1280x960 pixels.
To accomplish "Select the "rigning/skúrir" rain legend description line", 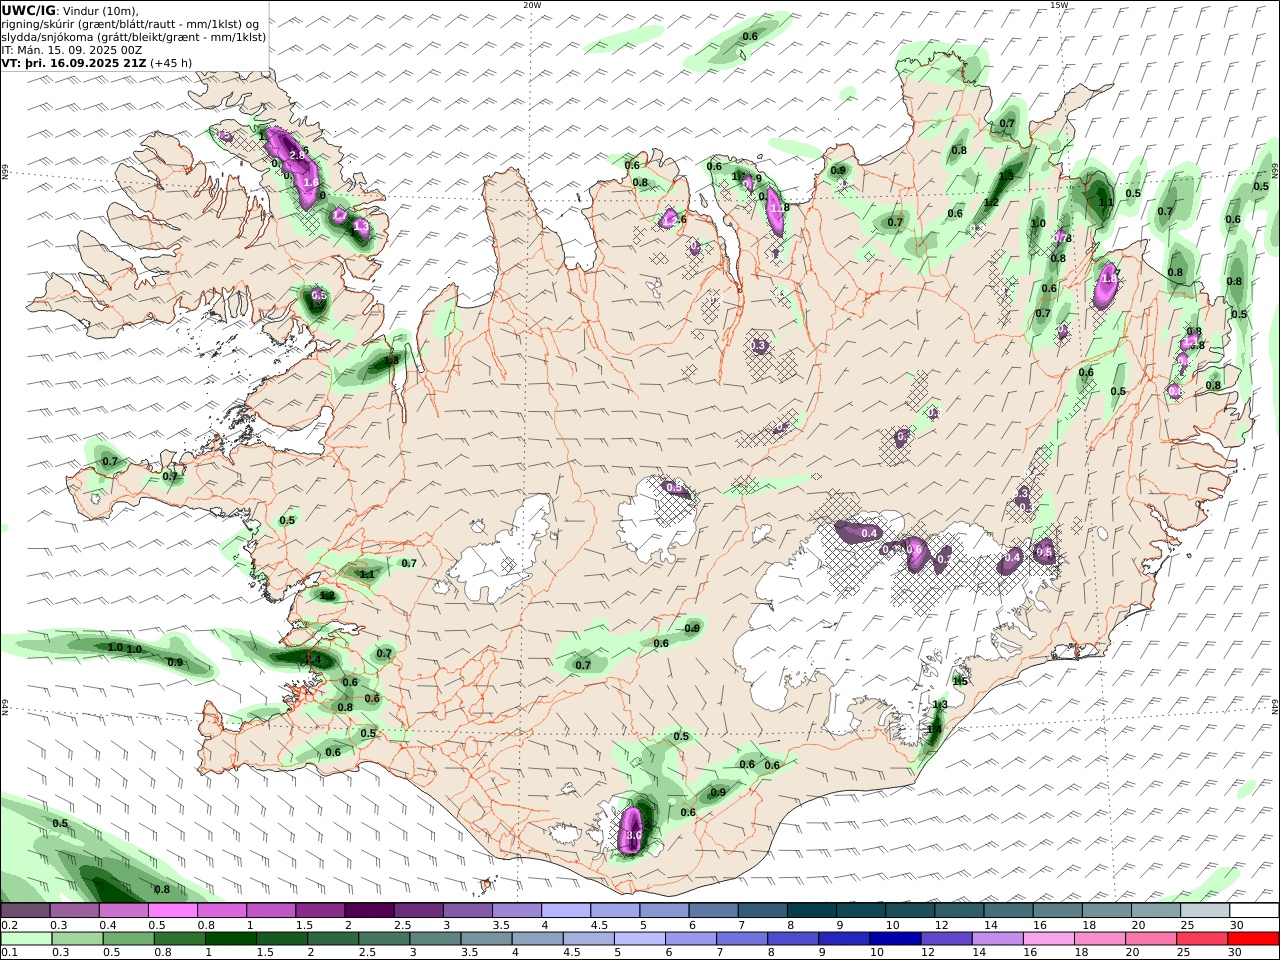I will pyautogui.click(x=130, y=23).
